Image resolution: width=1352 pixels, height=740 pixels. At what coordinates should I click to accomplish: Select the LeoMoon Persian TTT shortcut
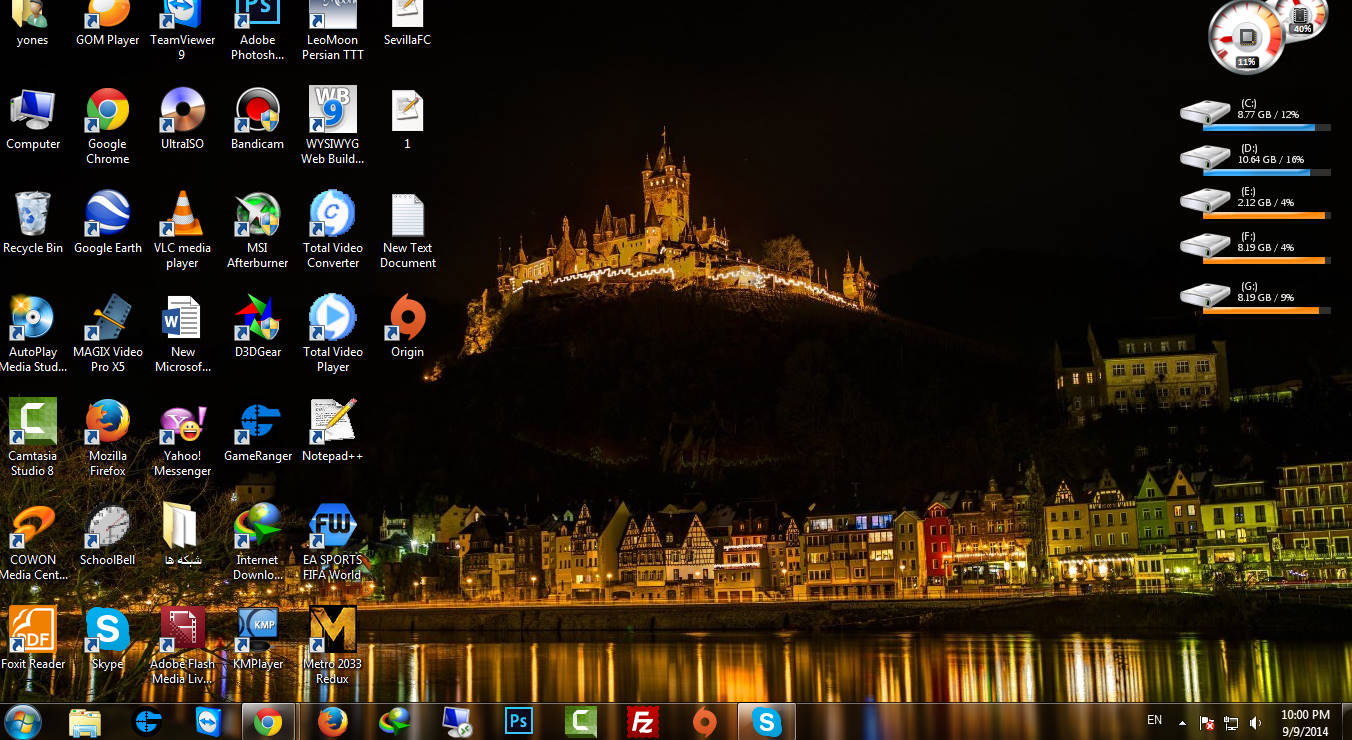tap(333, 30)
